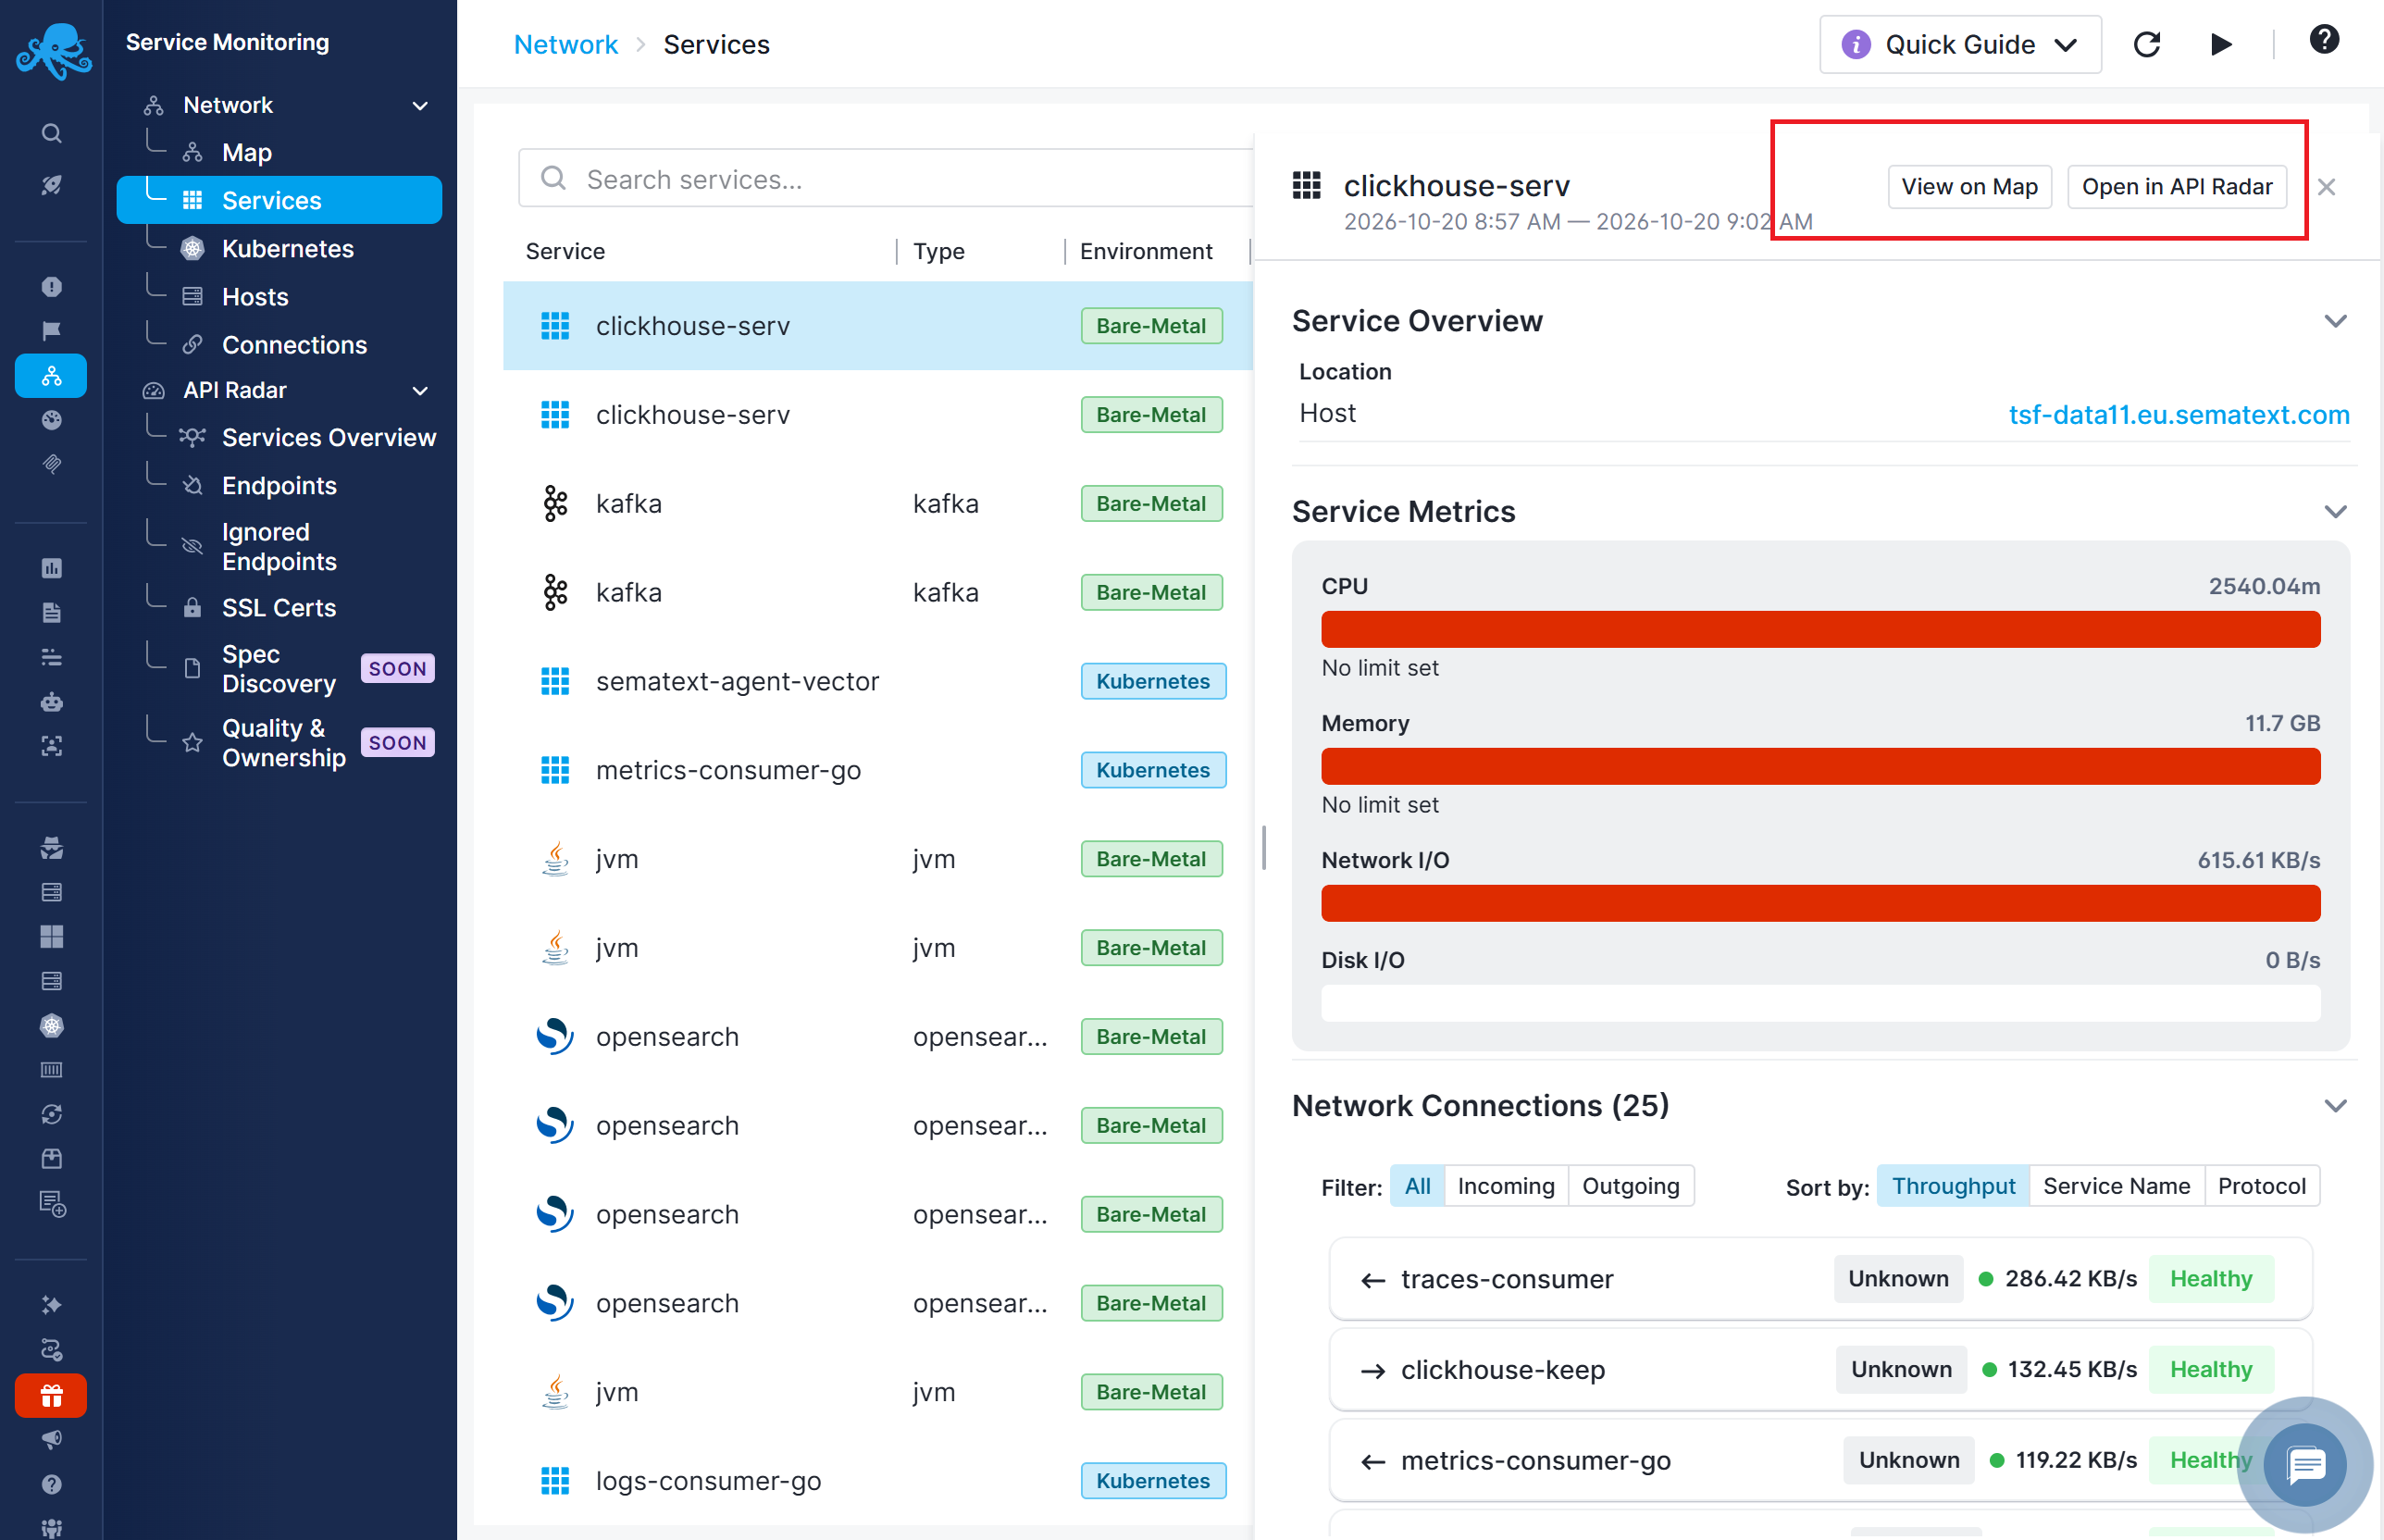
Task: Filter connections by Outgoing
Action: (x=1630, y=1186)
